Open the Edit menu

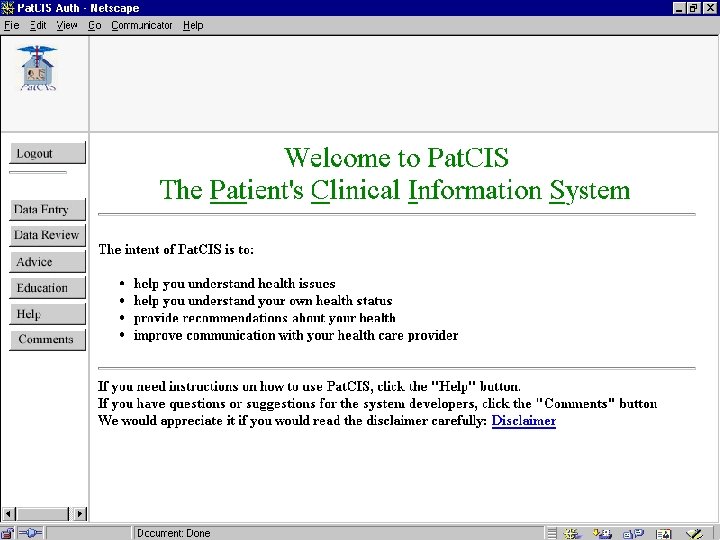[38, 25]
